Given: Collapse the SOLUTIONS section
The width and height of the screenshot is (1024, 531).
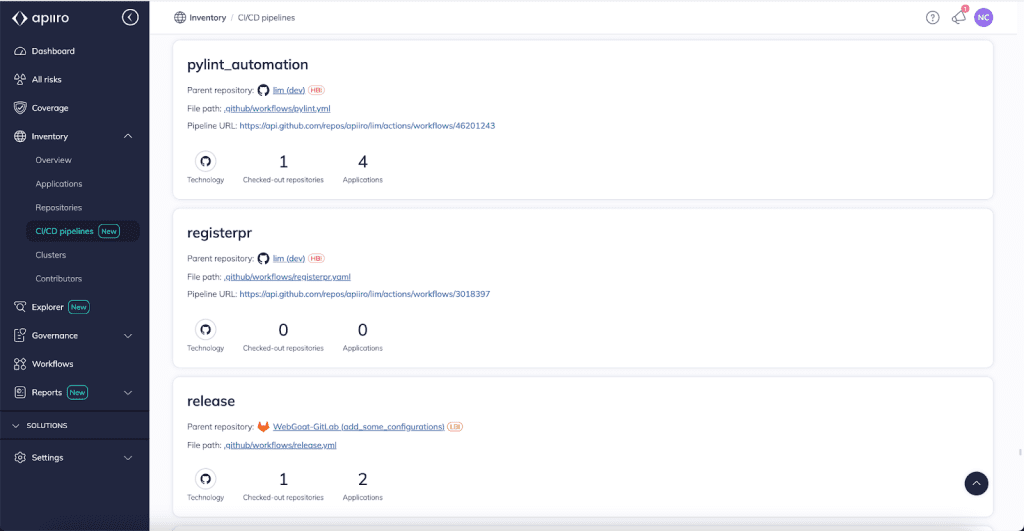Looking at the screenshot, I should (15, 426).
